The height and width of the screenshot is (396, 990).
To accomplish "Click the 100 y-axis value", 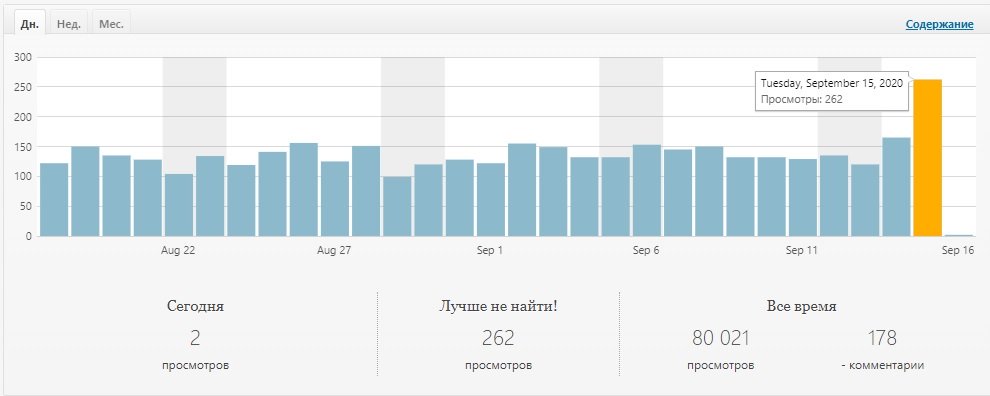I will pyautogui.click(x=24, y=177).
